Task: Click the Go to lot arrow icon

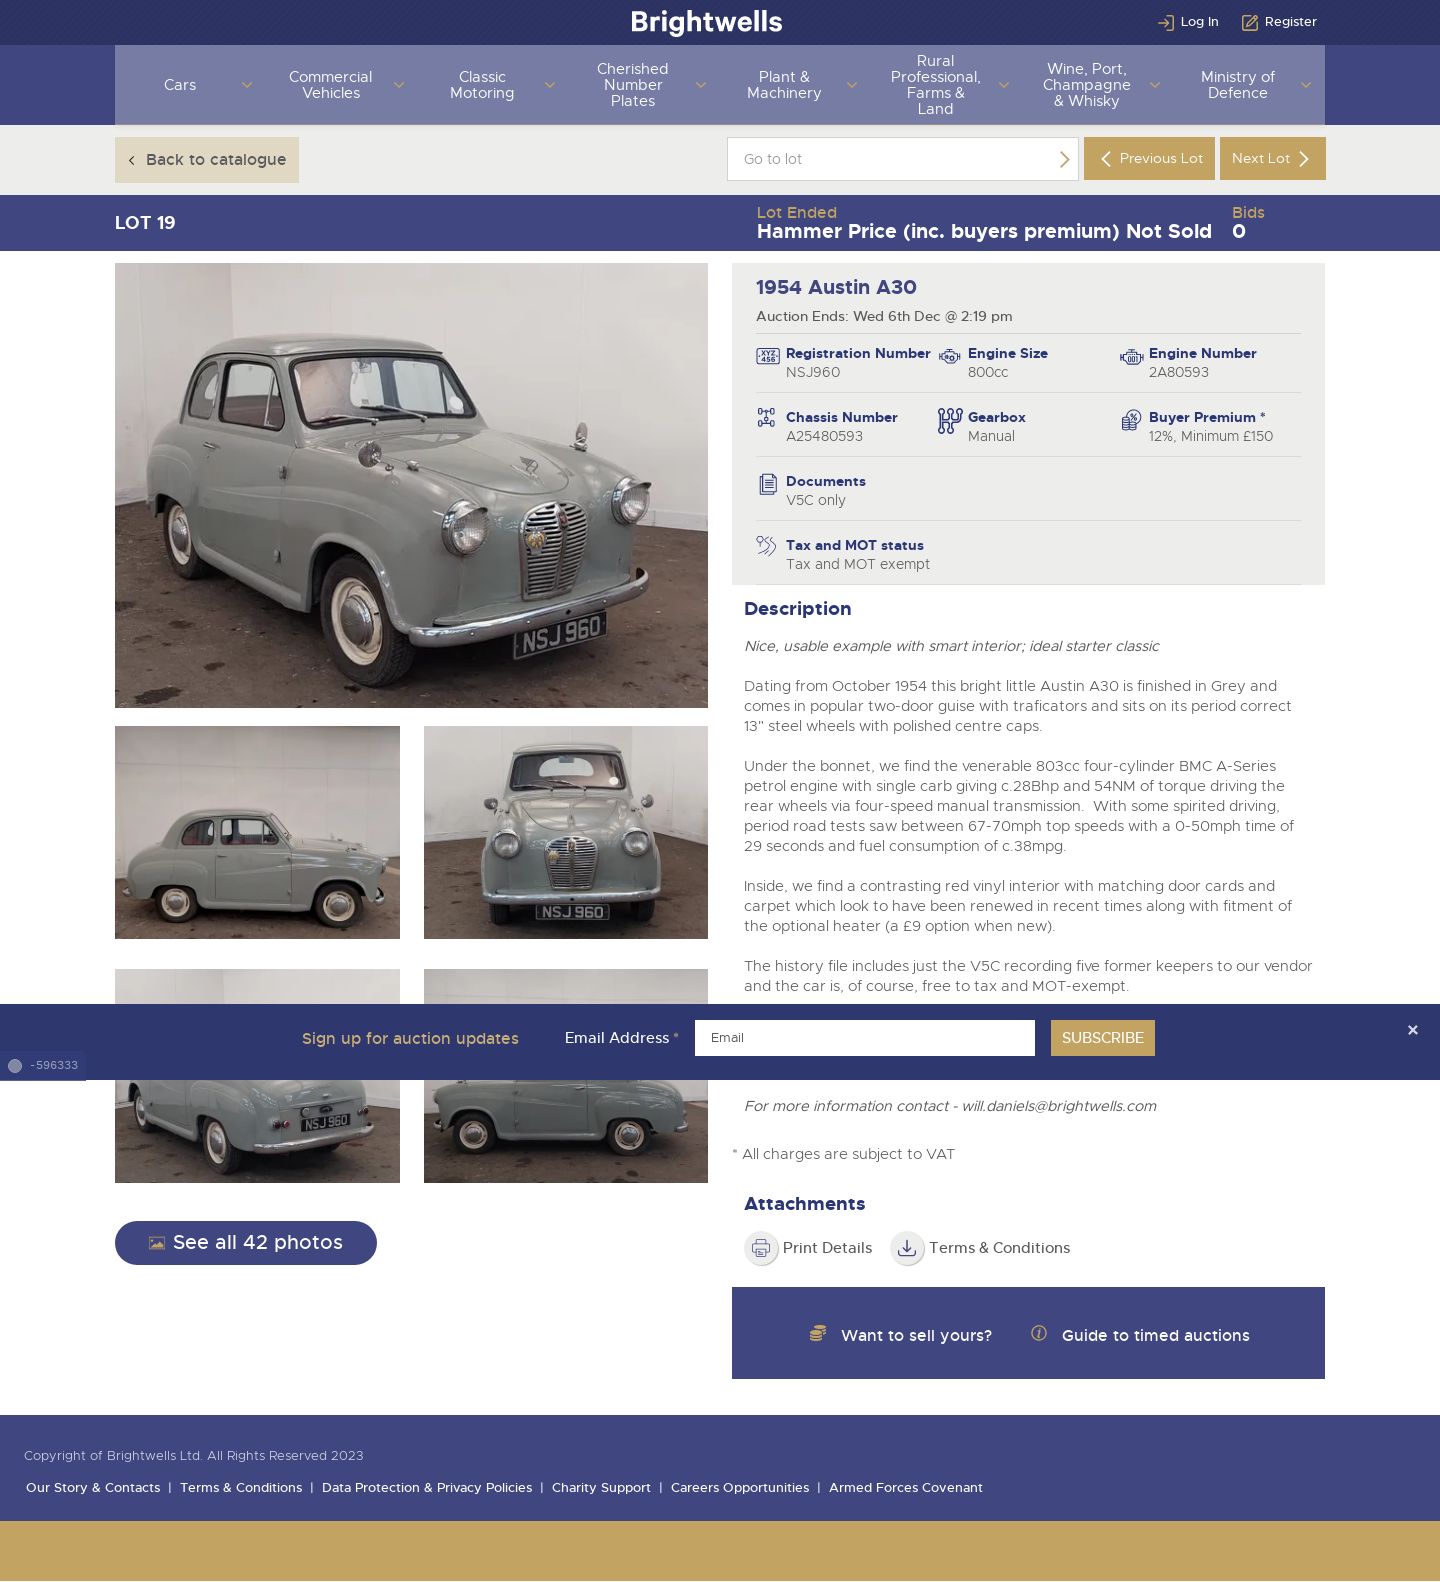Action: point(1064,159)
